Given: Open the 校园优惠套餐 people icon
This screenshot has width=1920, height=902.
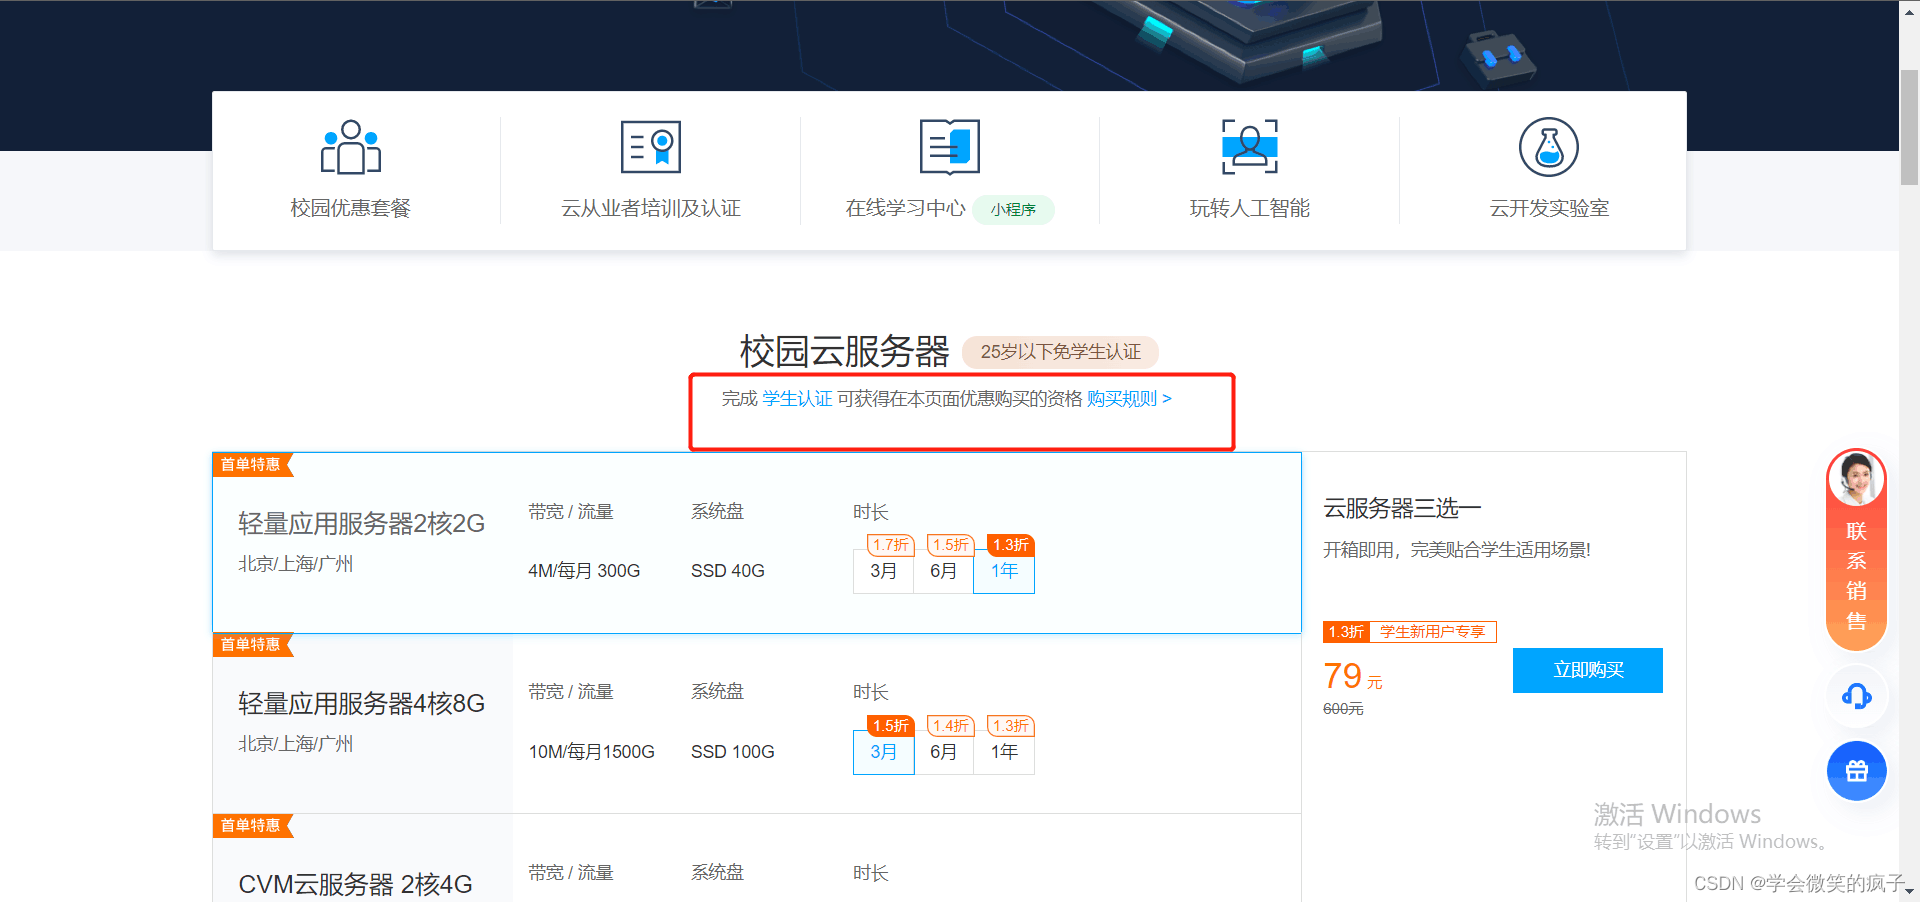Looking at the screenshot, I should pos(350,147).
